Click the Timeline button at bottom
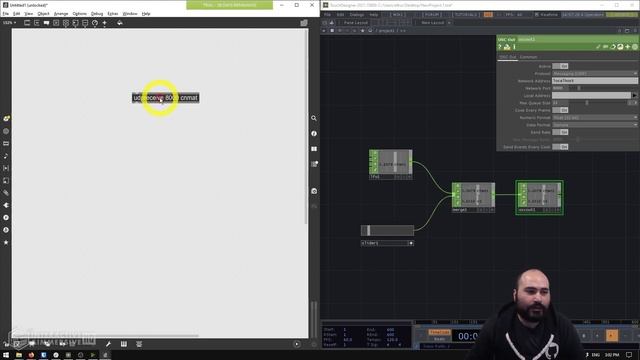Screen dimensions: 640x360 pyautogui.click(x=439, y=332)
